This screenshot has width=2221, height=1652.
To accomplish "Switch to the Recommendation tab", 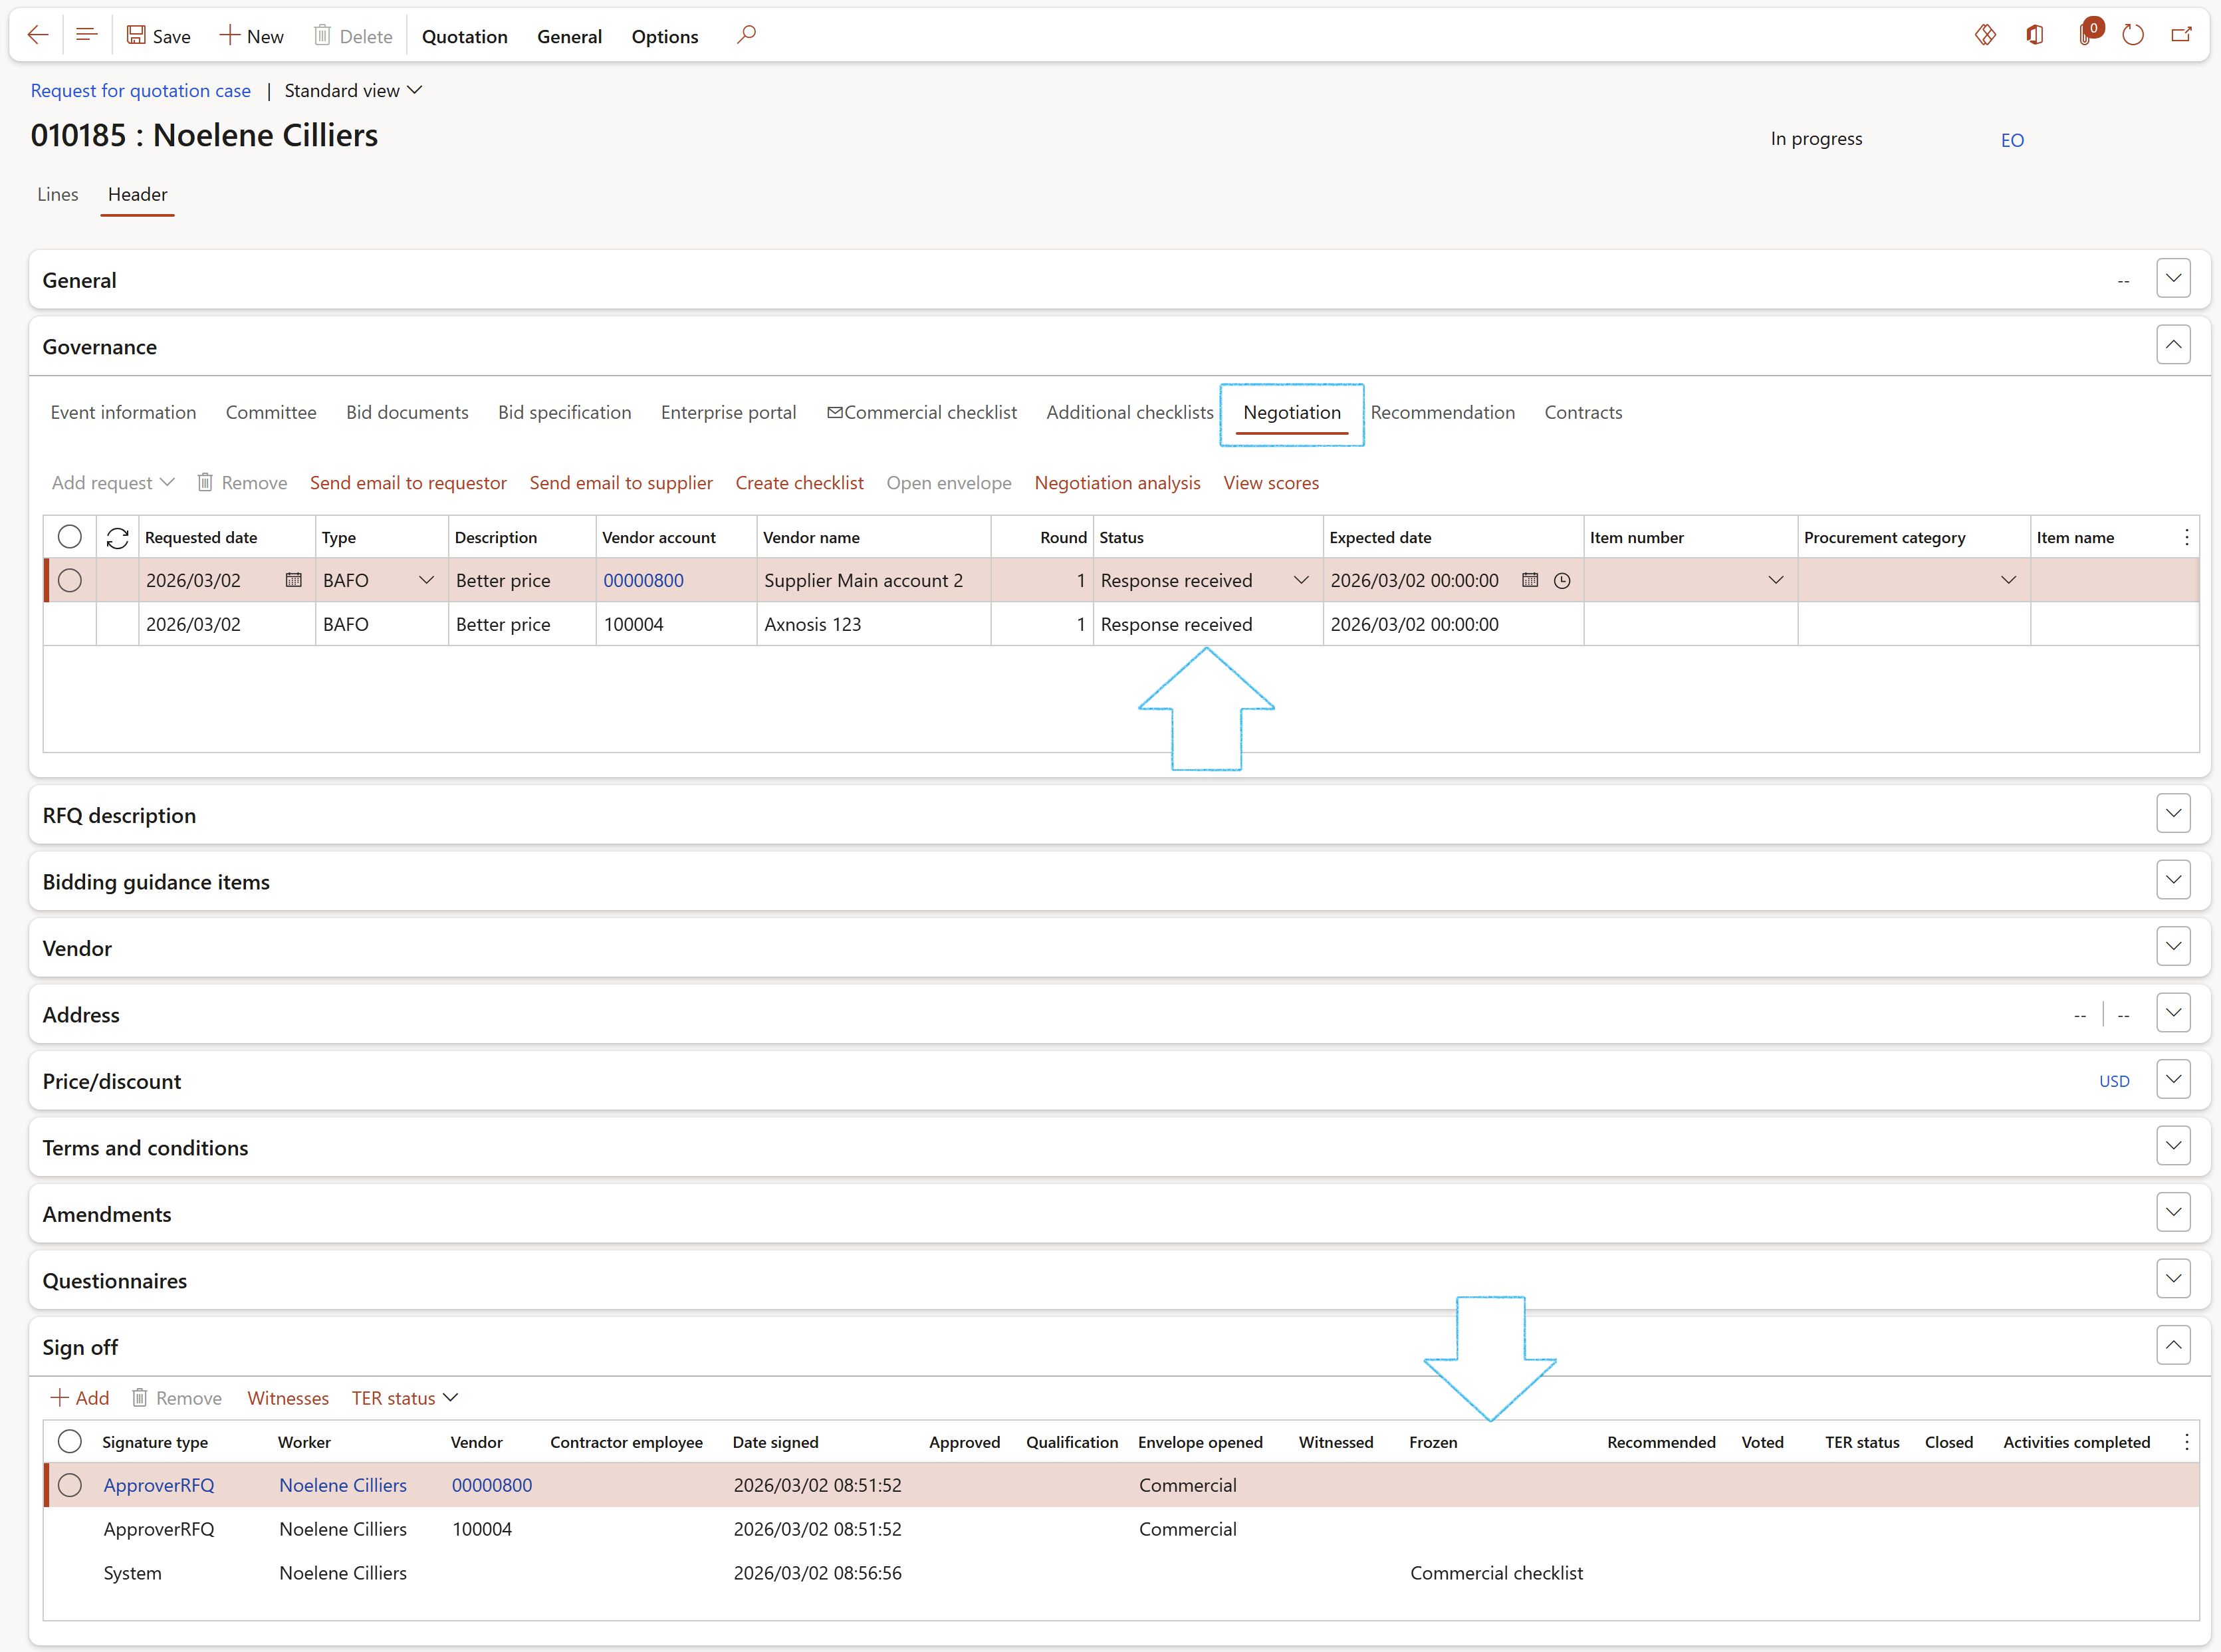I will [x=1442, y=412].
